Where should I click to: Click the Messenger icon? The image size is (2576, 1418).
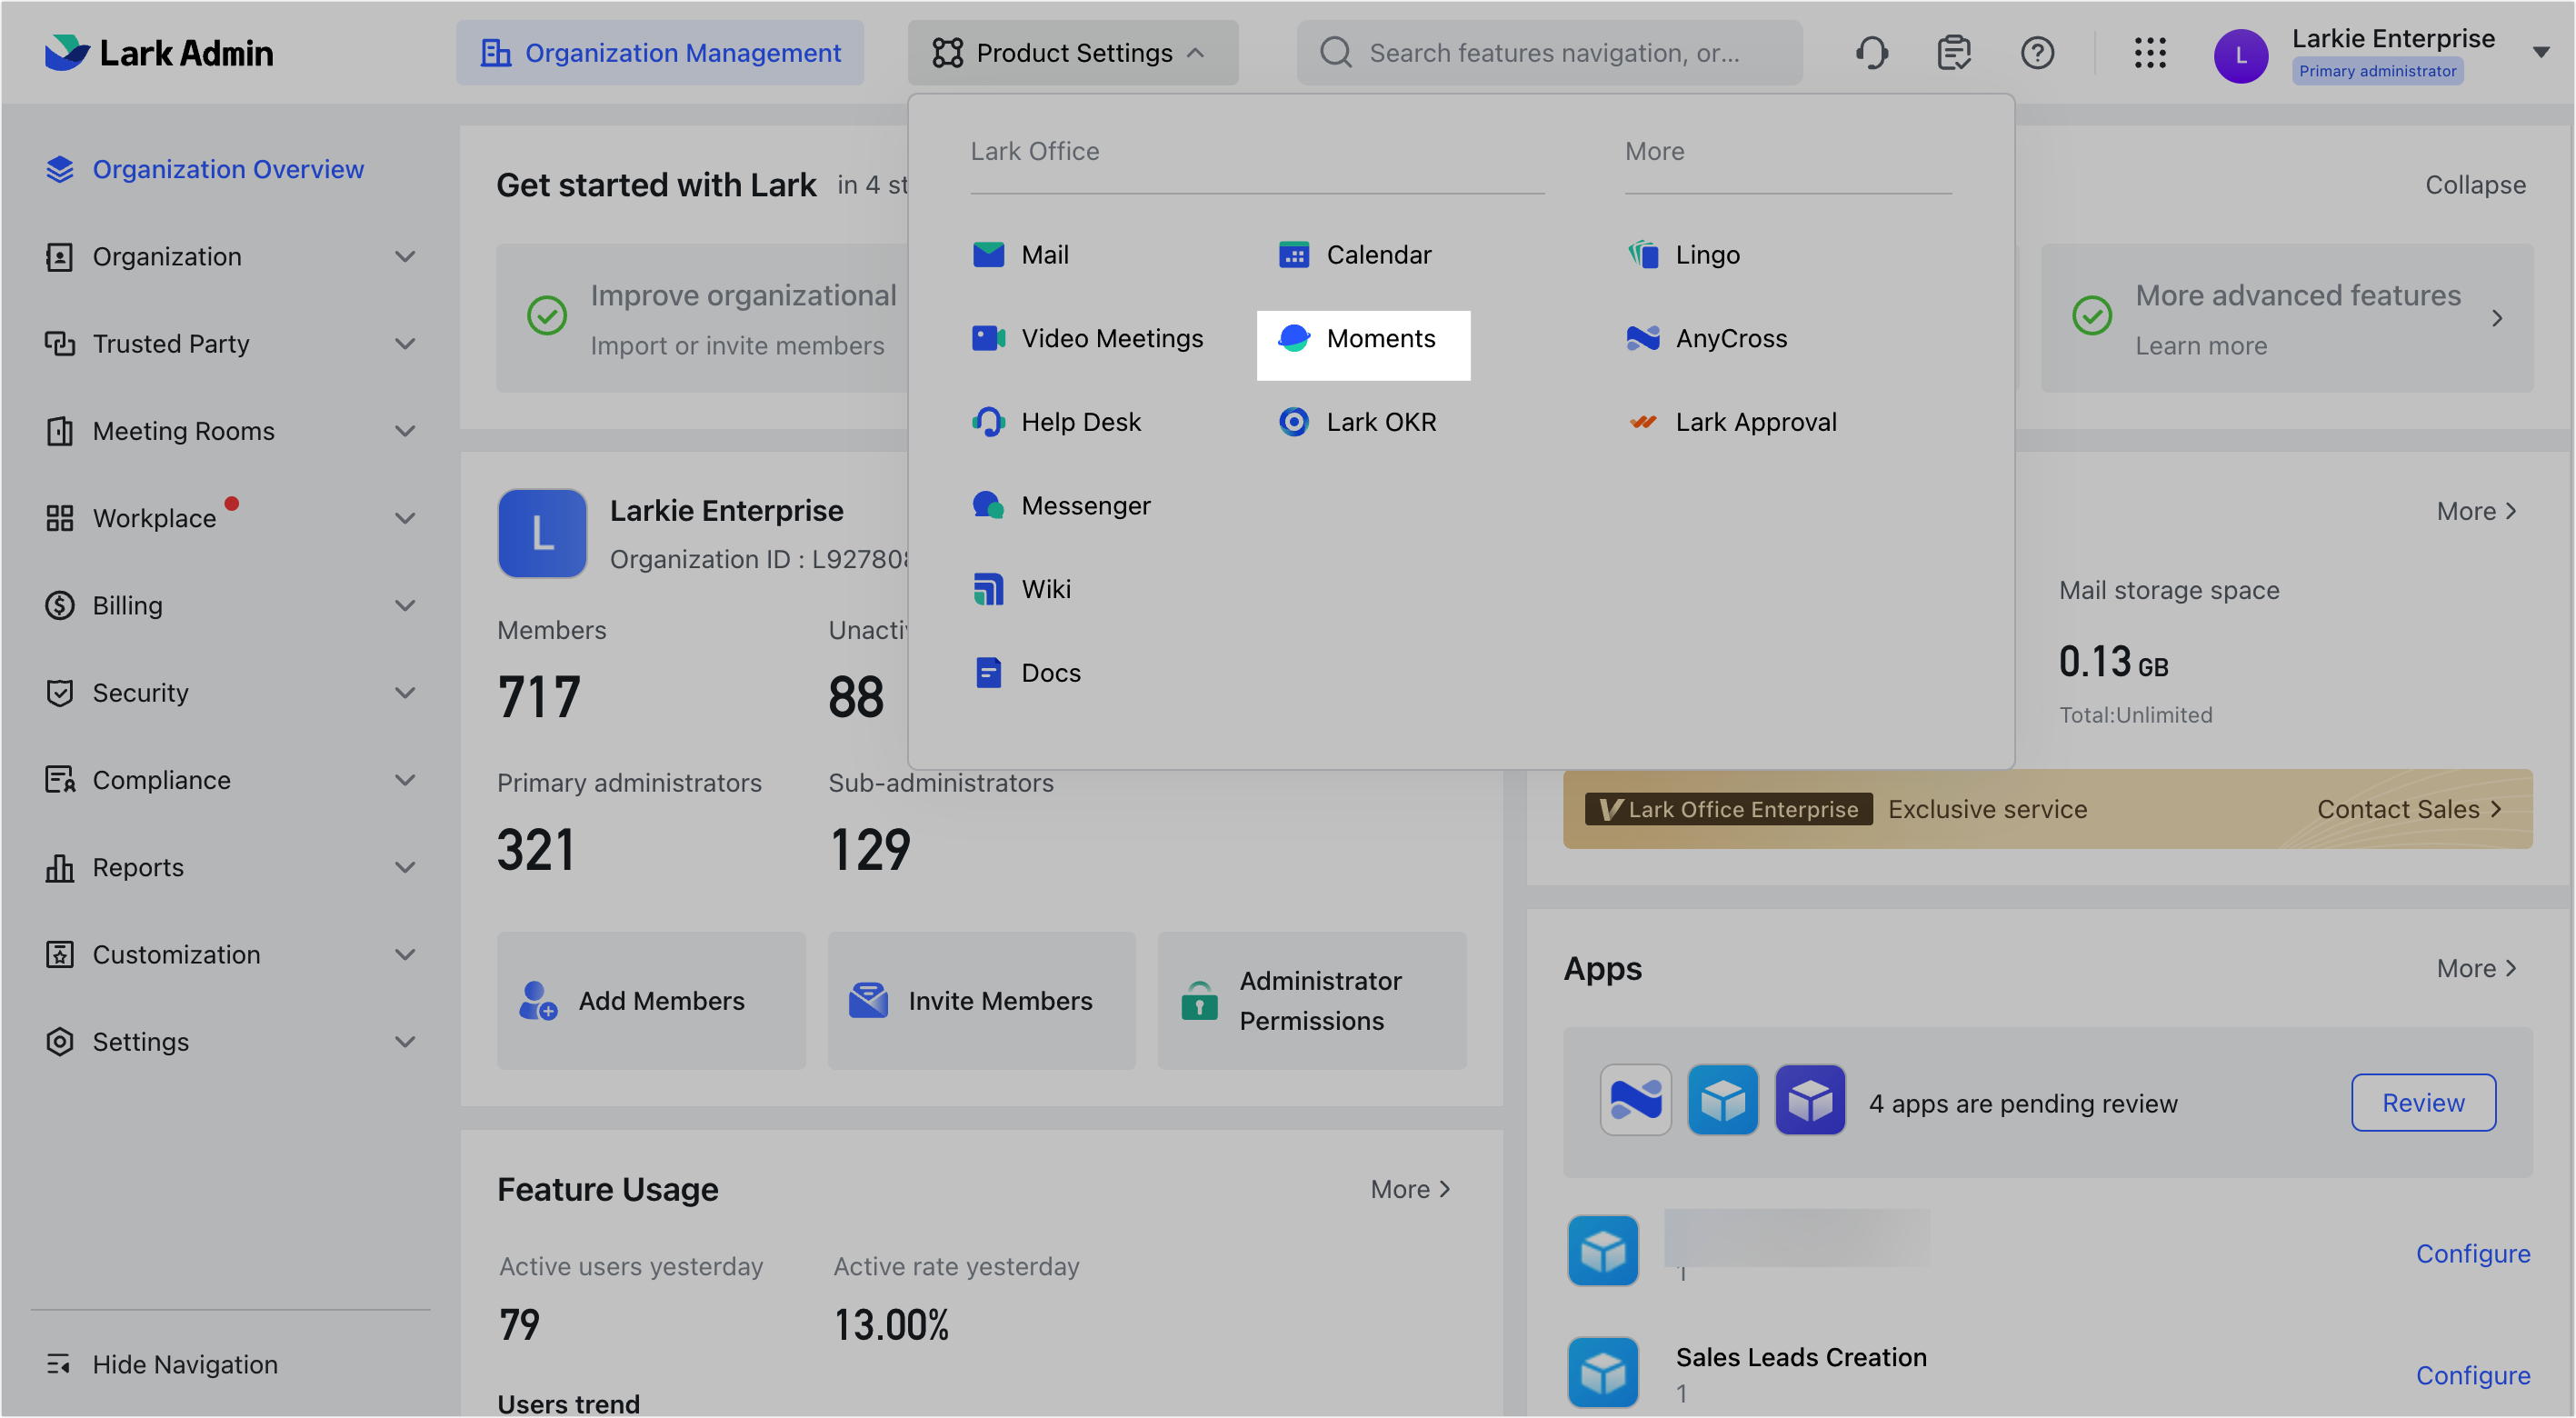pyautogui.click(x=988, y=506)
